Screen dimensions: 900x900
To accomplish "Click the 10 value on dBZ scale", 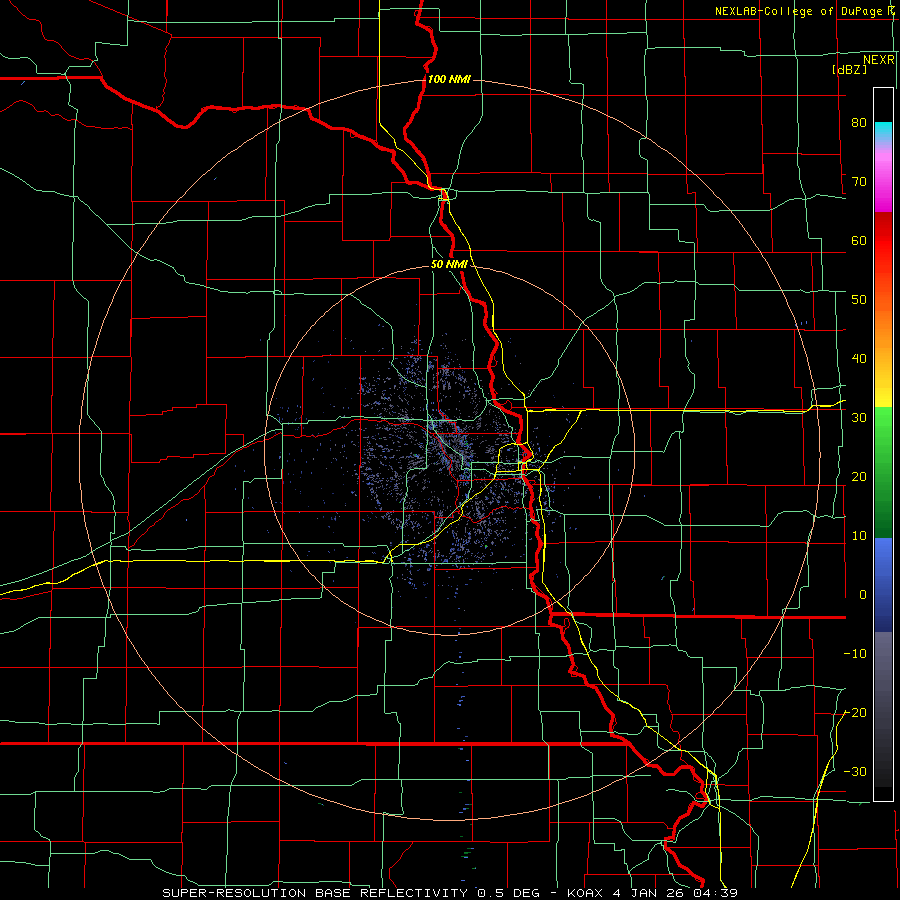I will [x=859, y=536].
